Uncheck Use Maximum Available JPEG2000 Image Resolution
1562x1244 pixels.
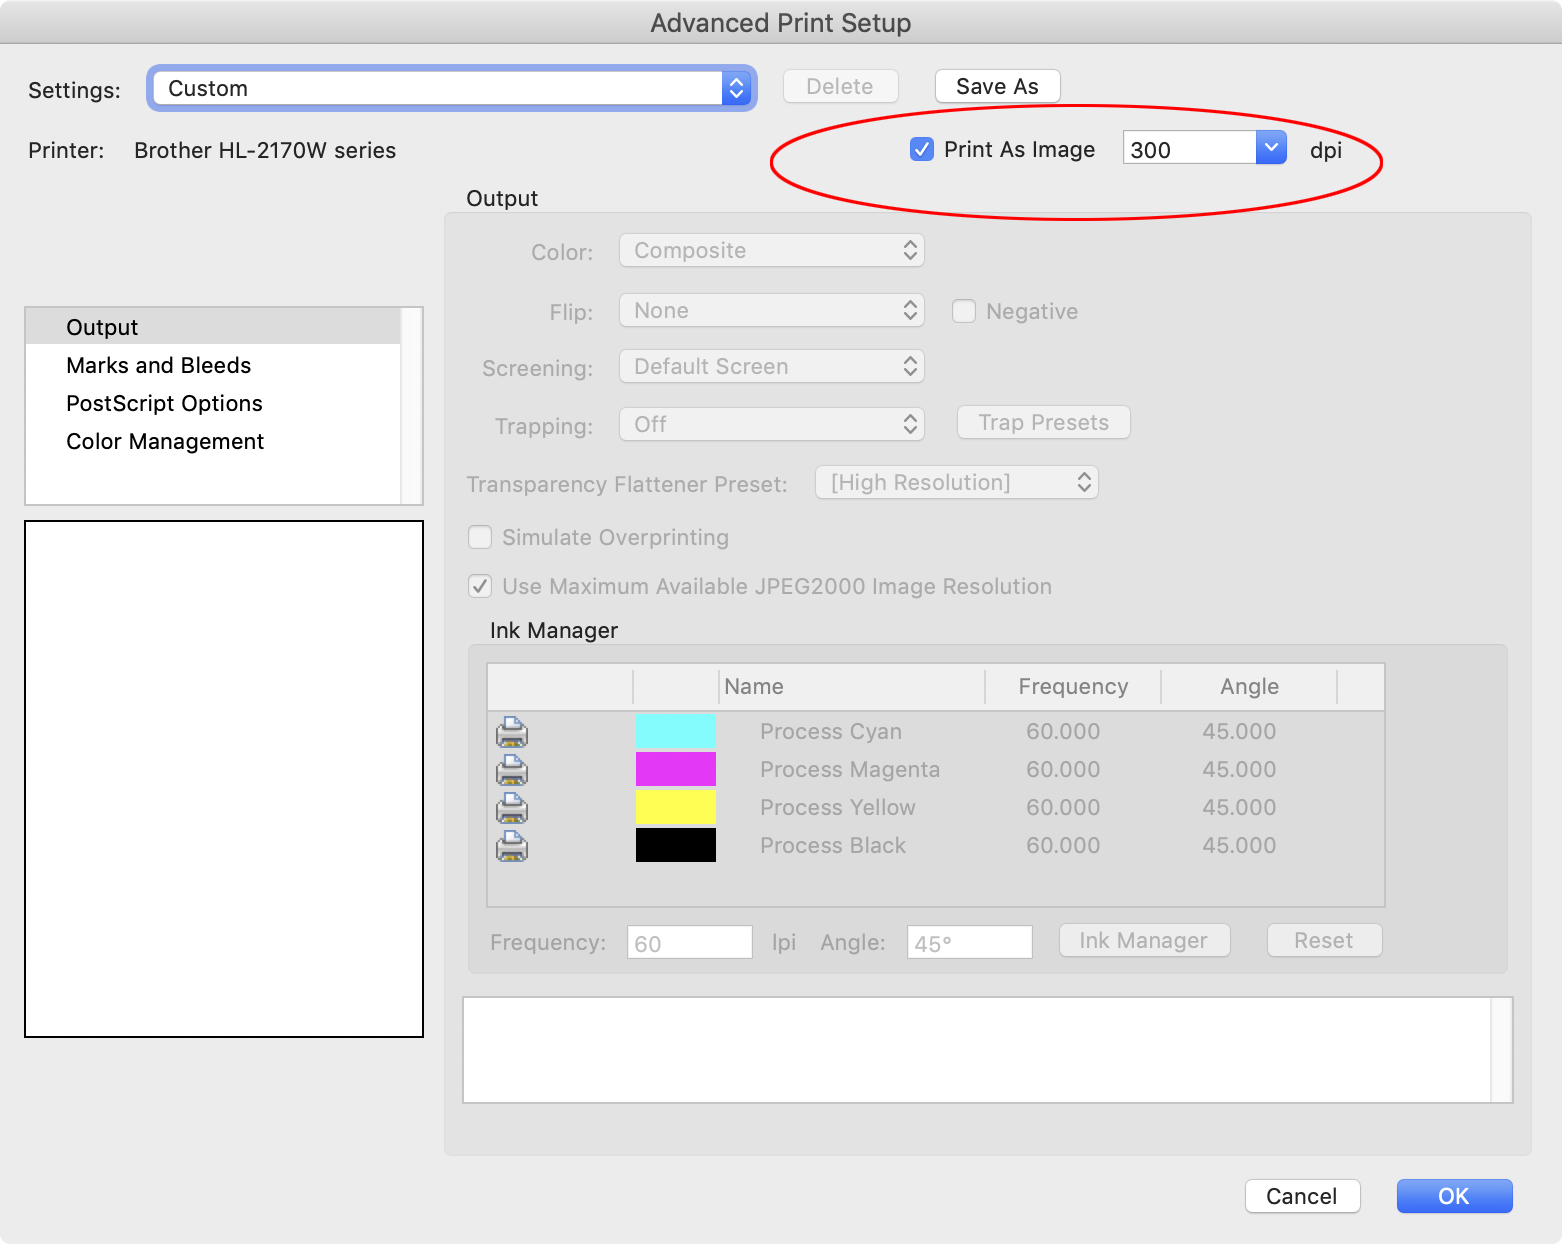[480, 586]
